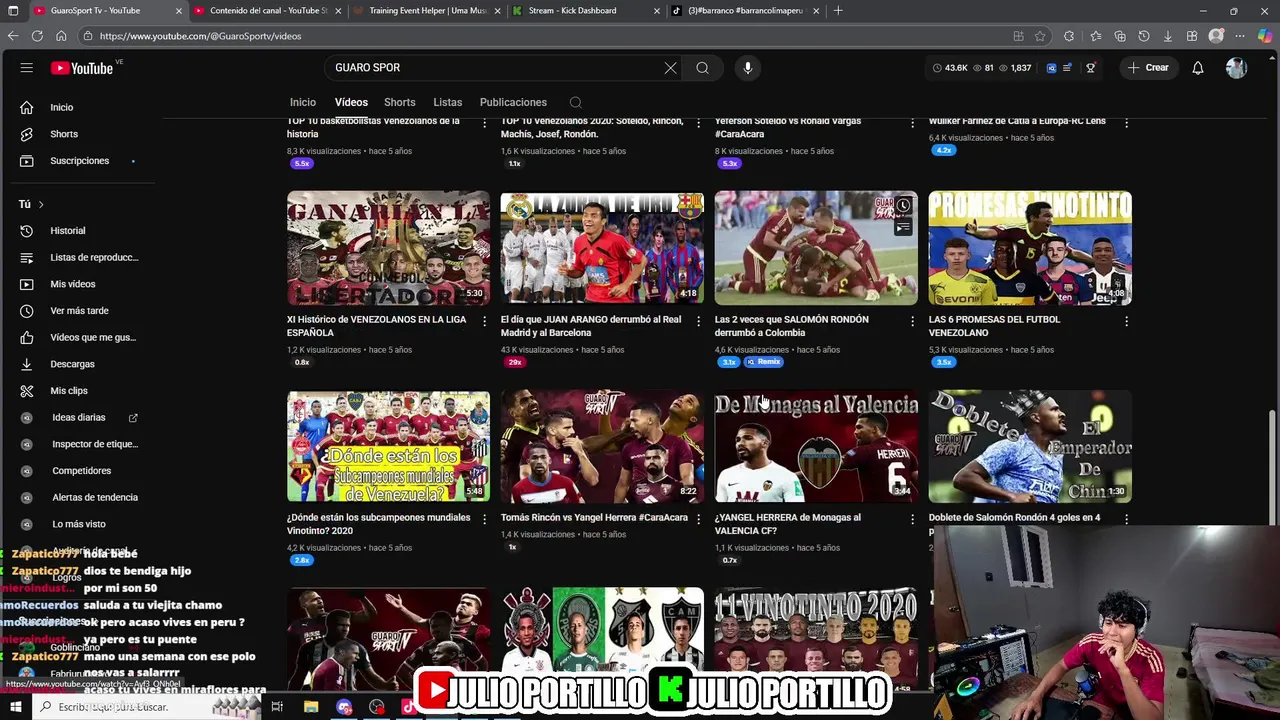Open the YouTube account avatar menu
Image resolution: width=1280 pixels, height=720 pixels.
tap(1236, 68)
